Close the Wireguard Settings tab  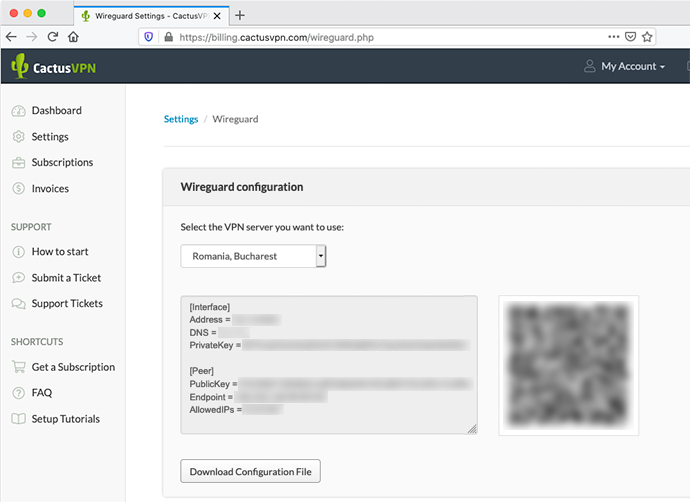click(217, 16)
